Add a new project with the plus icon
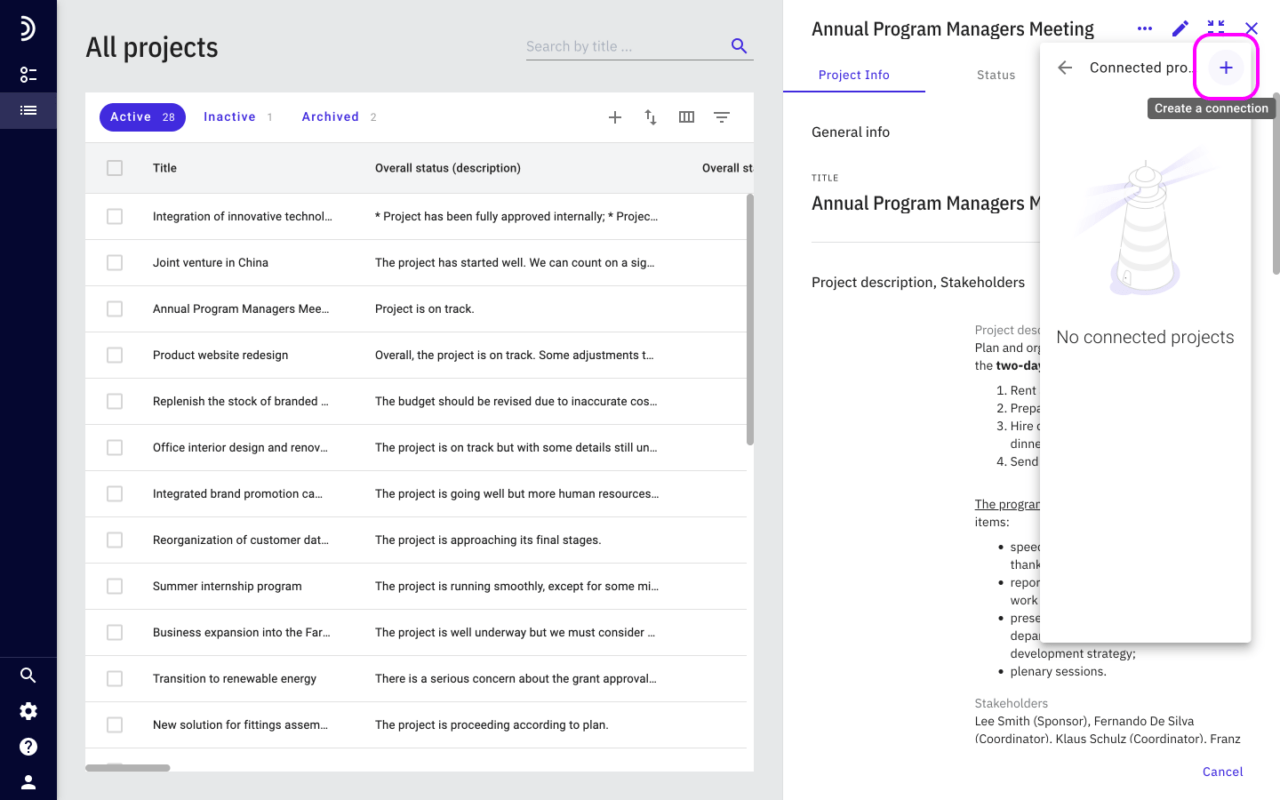Screen dimensions: 1280x800 (x=615, y=117)
